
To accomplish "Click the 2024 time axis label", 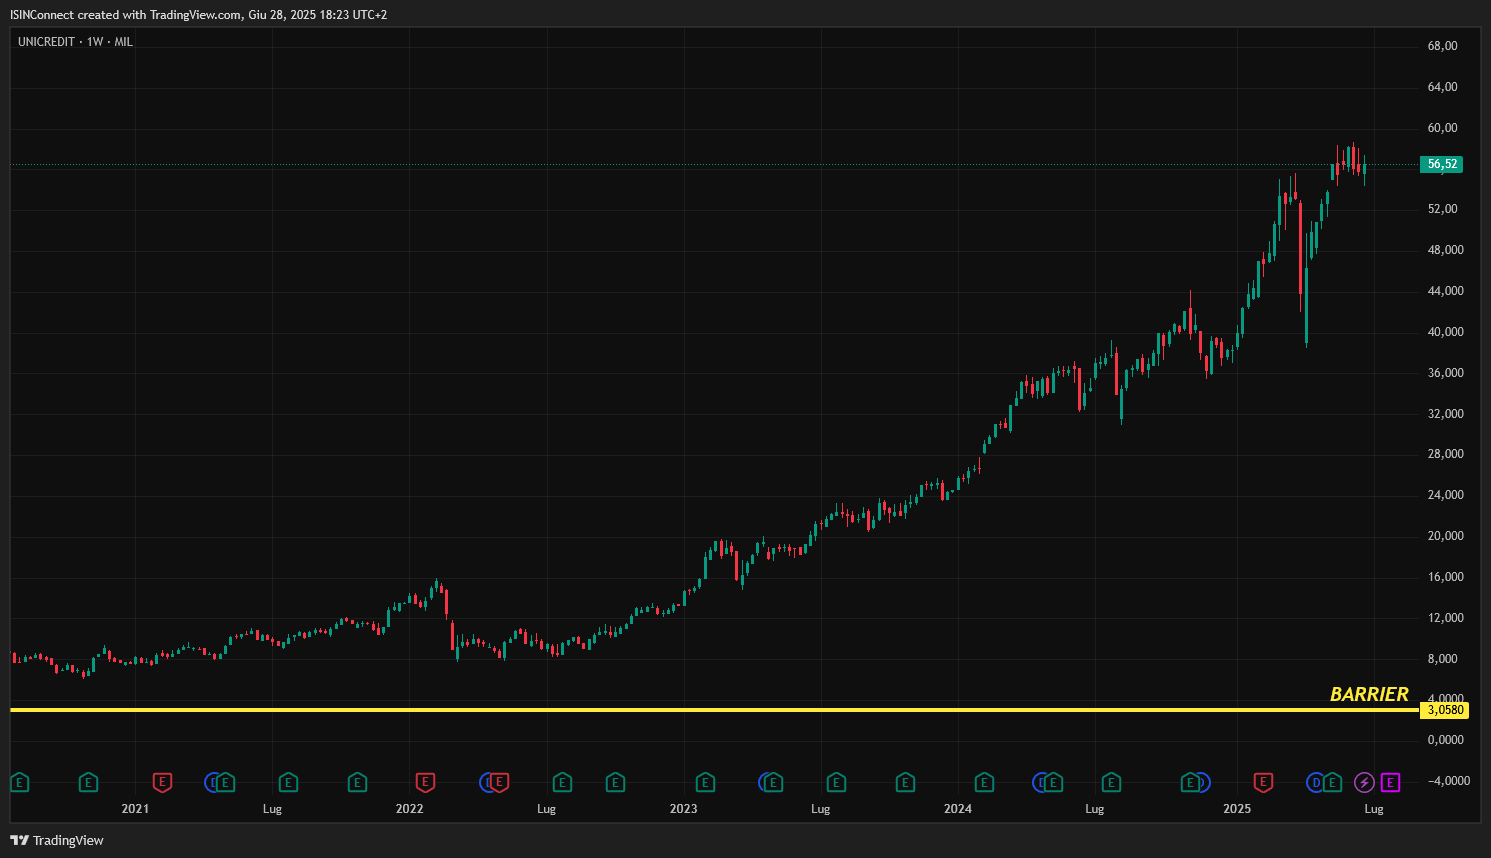I will point(958,809).
